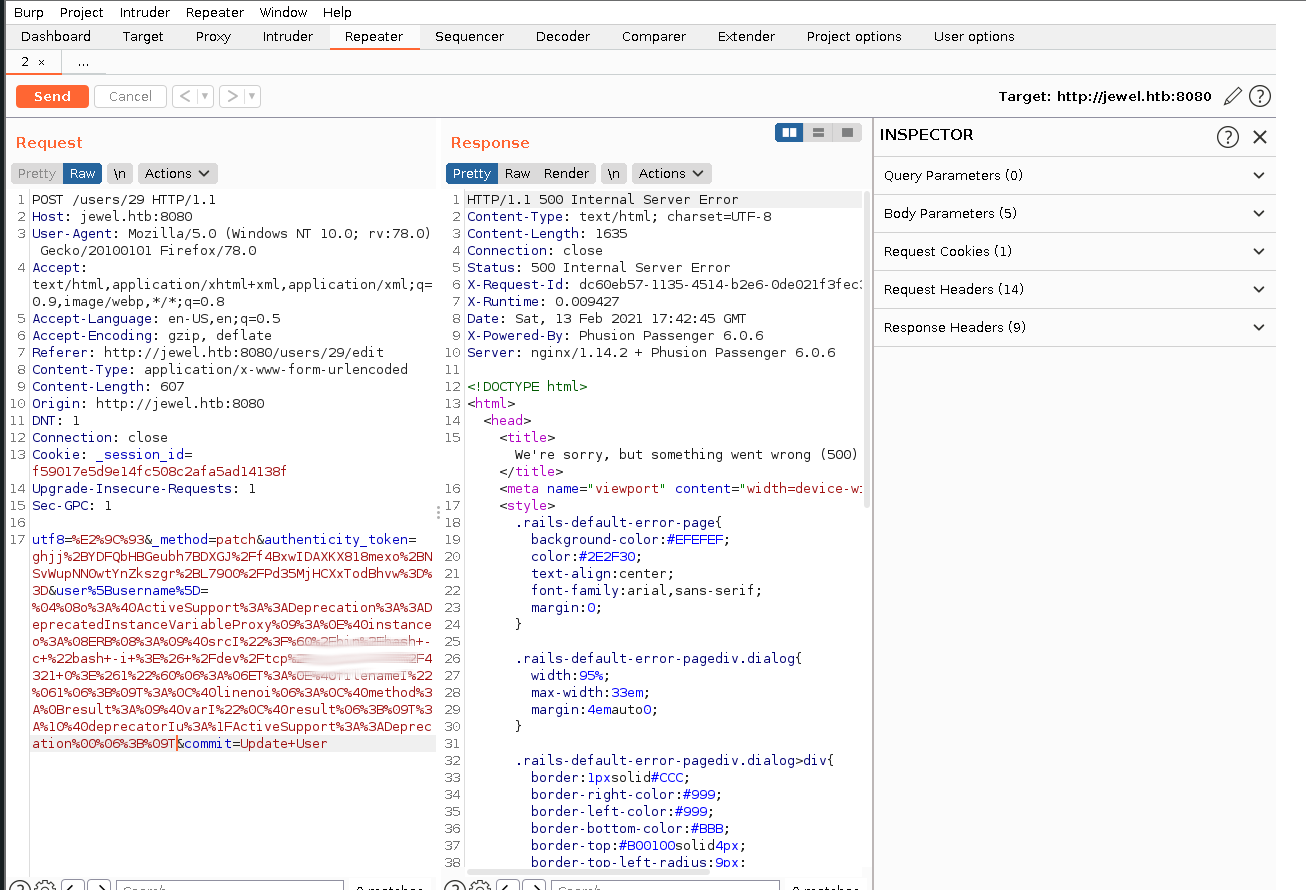Click 'Server: nginx/1.14.2' response header line
The width and height of the screenshot is (1306, 890).
tap(651, 352)
